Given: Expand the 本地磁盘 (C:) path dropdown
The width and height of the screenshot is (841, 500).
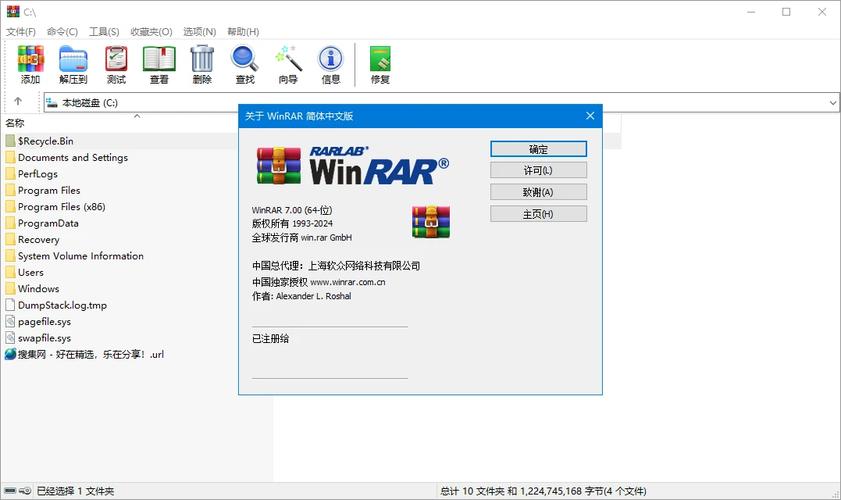Looking at the screenshot, I should click(832, 102).
